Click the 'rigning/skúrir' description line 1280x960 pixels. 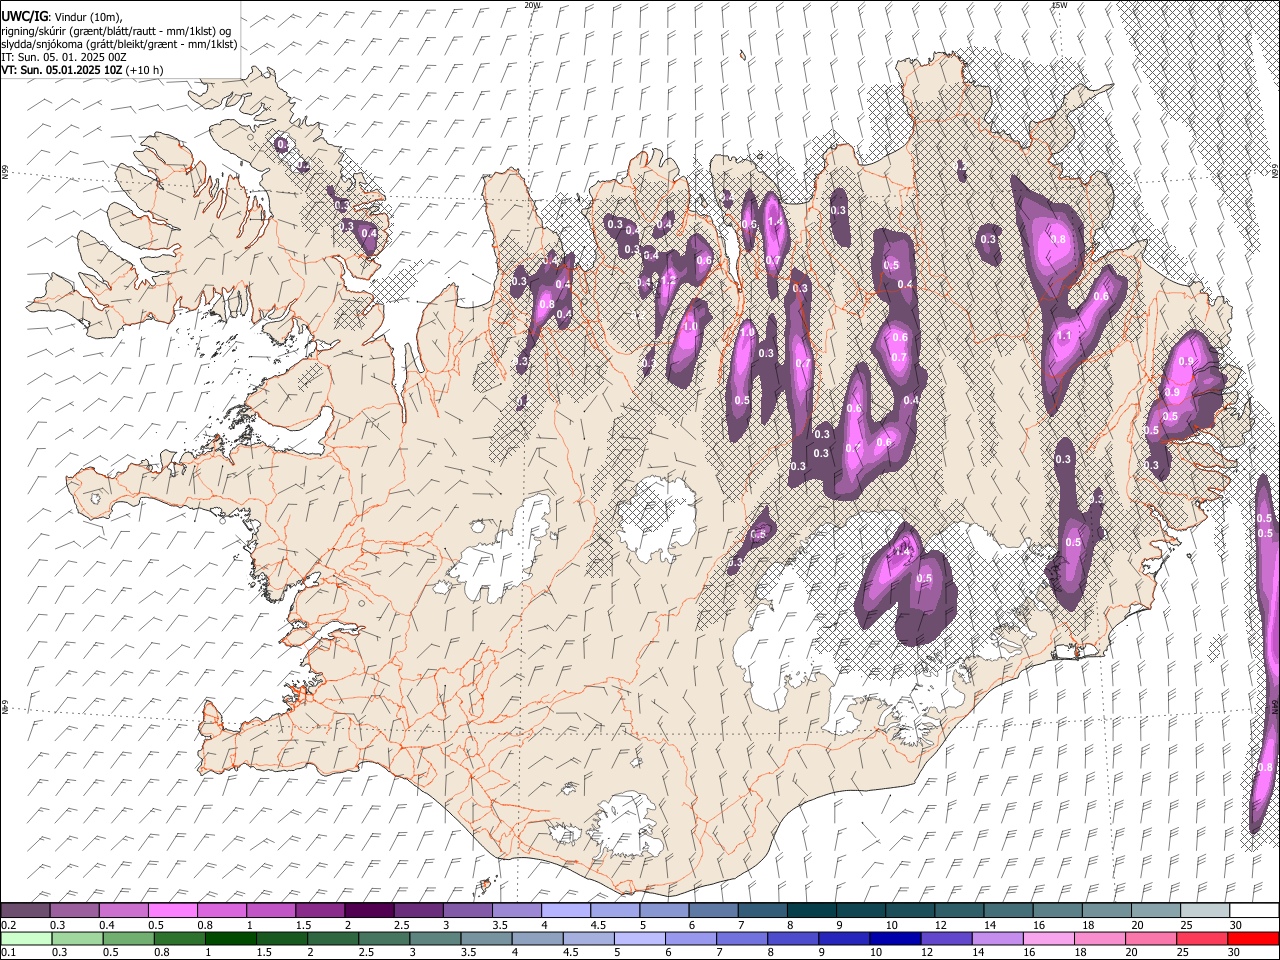pyautogui.click(x=116, y=31)
